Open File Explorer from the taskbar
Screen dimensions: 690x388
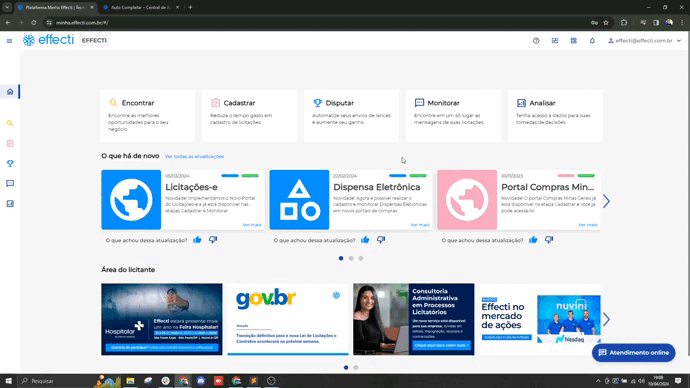pos(130,381)
